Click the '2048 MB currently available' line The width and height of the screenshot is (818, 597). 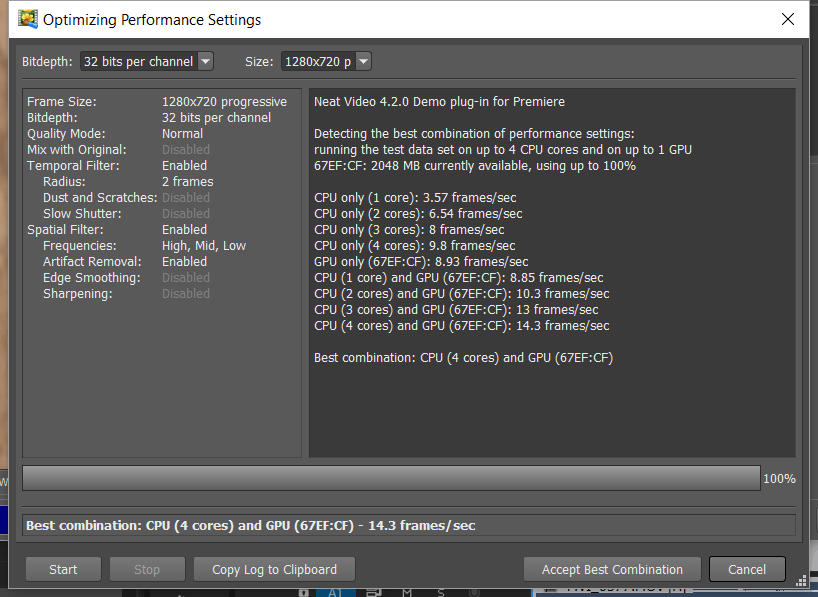(475, 166)
